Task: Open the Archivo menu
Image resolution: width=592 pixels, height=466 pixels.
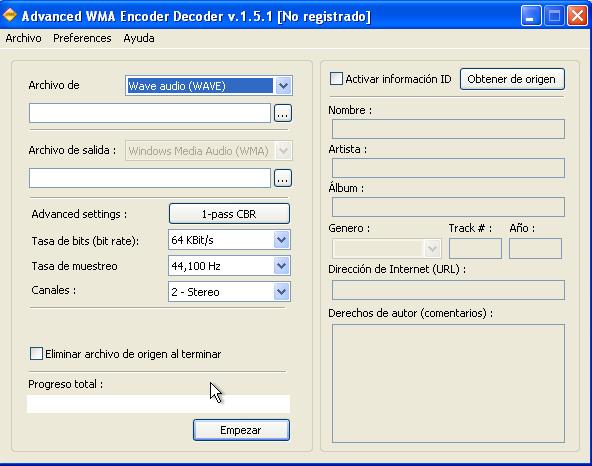Action: pyautogui.click(x=23, y=38)
